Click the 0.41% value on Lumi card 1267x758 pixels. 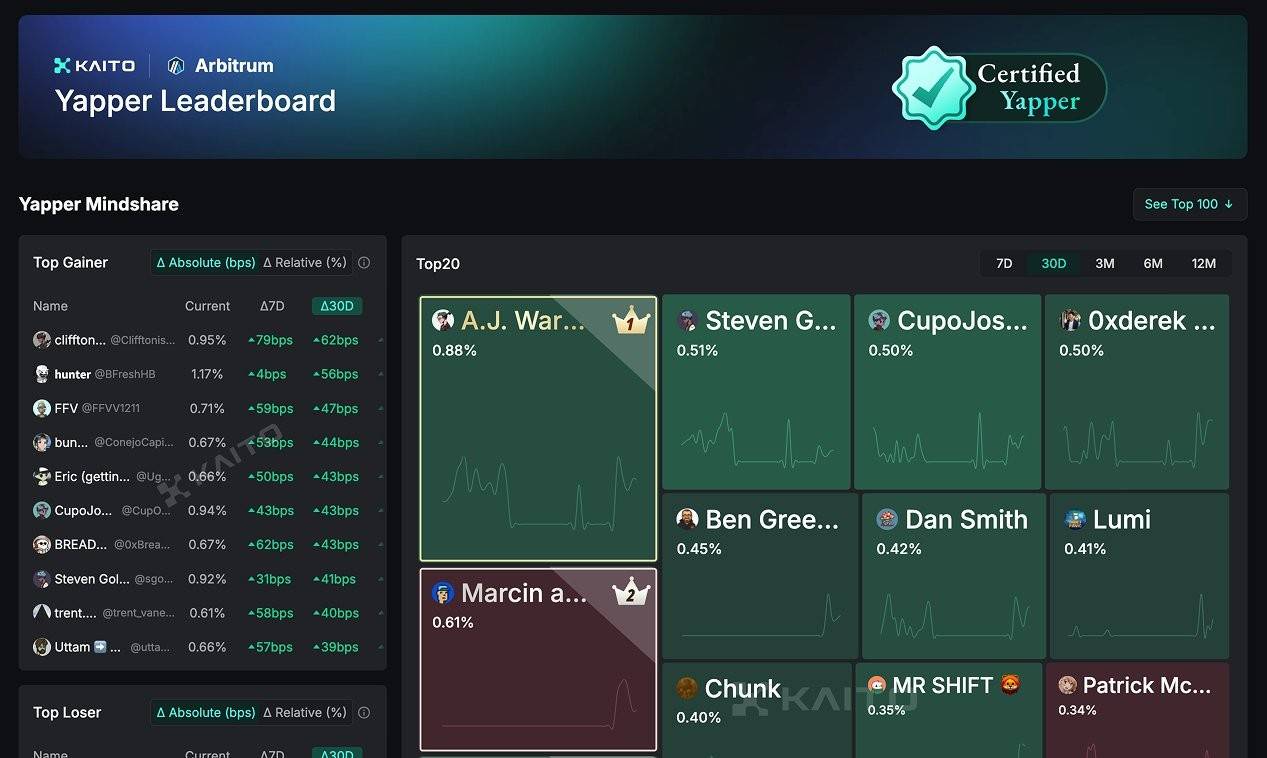[x=1085, y=549]
